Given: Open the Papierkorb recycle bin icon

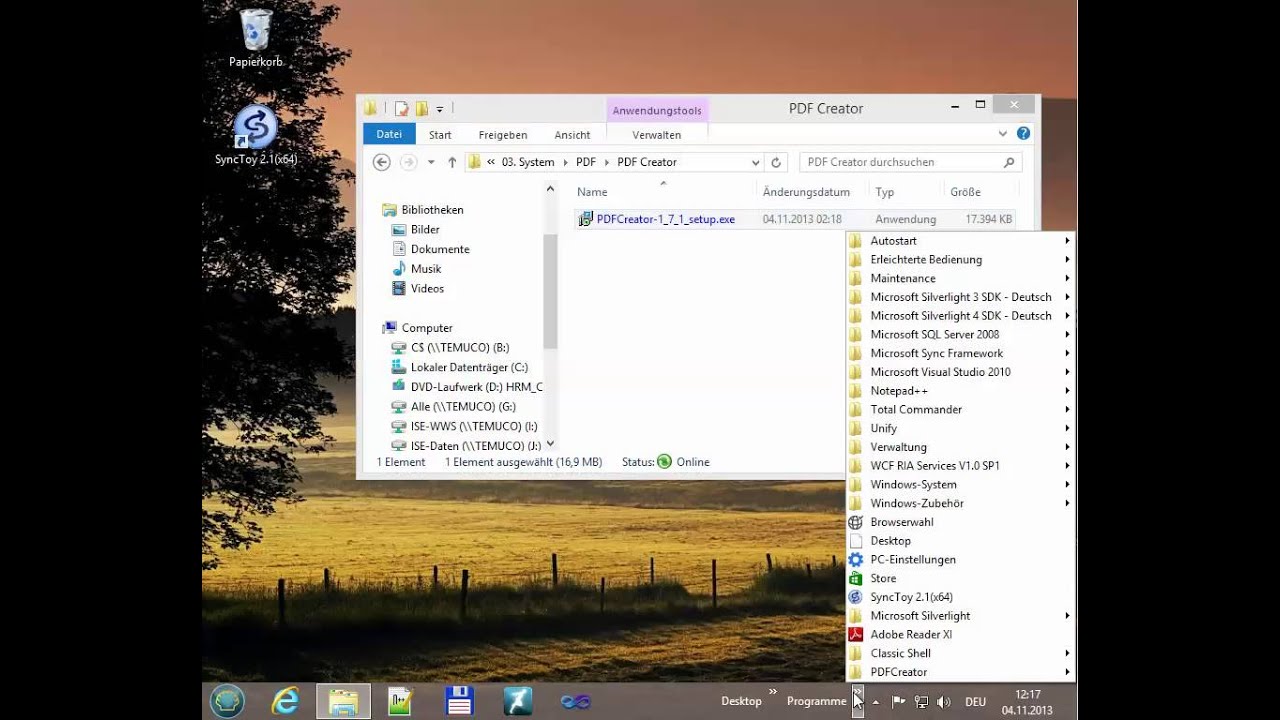Looking at the screenshot, I should (256, 38).
